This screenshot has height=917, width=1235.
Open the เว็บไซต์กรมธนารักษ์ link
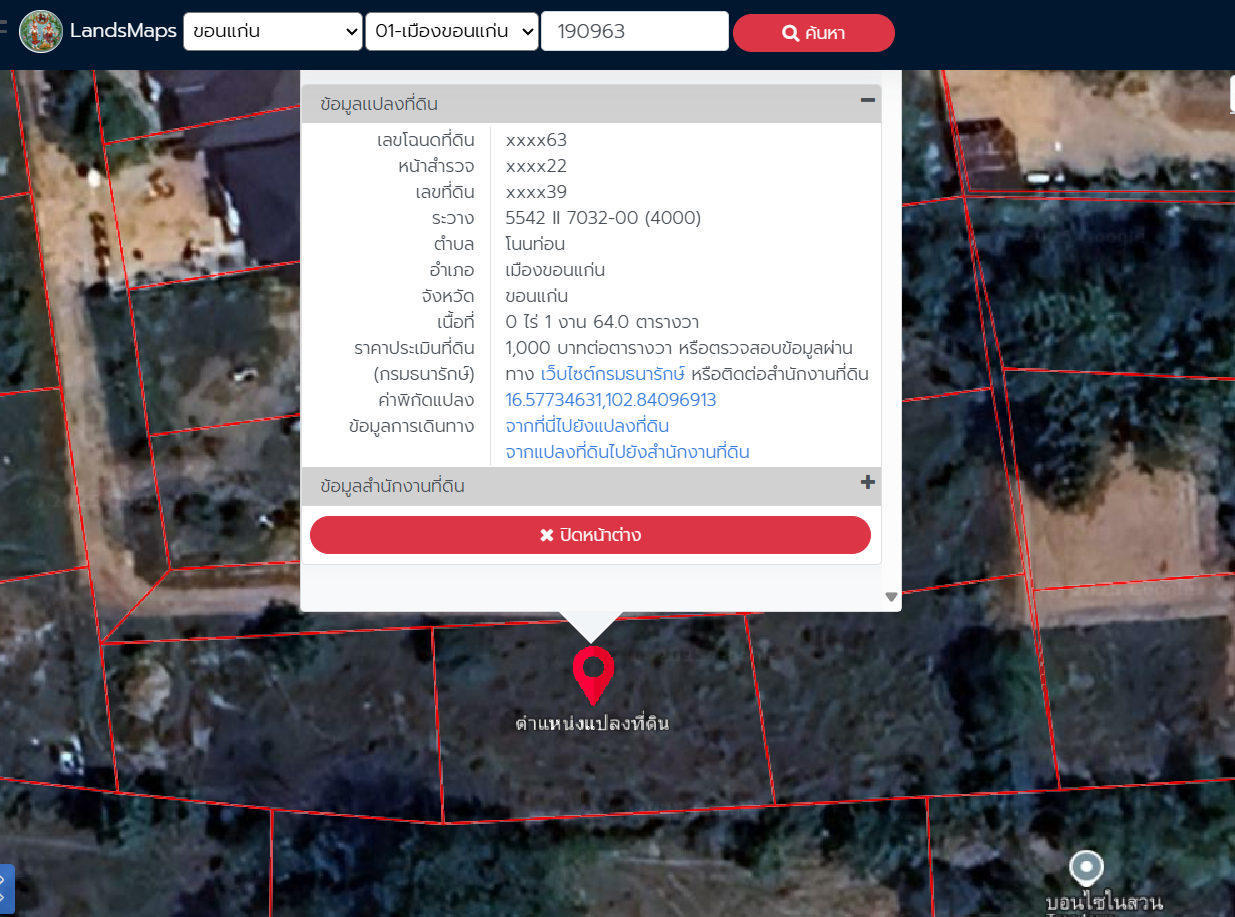pos(612,374)
